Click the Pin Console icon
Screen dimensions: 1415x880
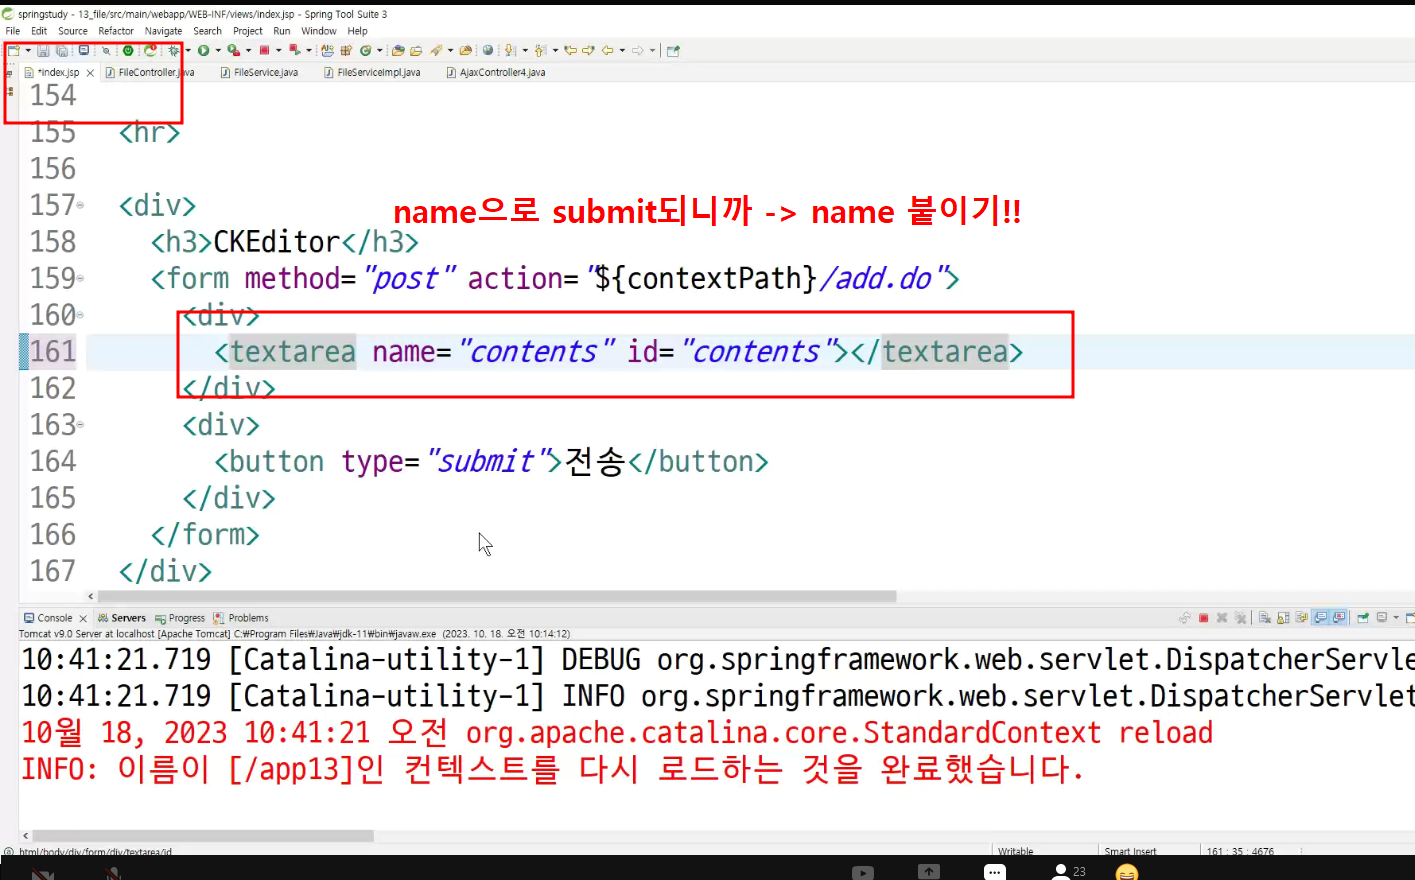click(1363, 618)
